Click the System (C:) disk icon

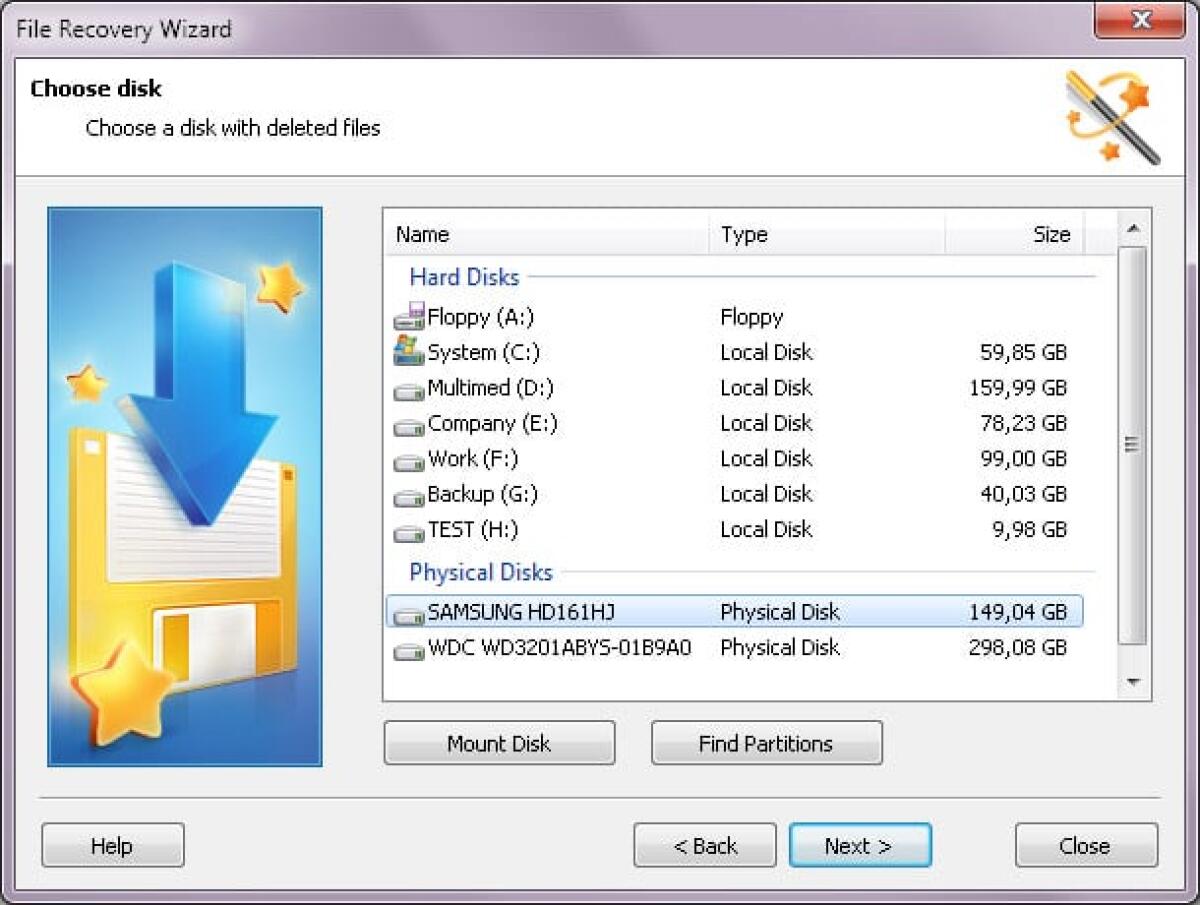point(408,352)
